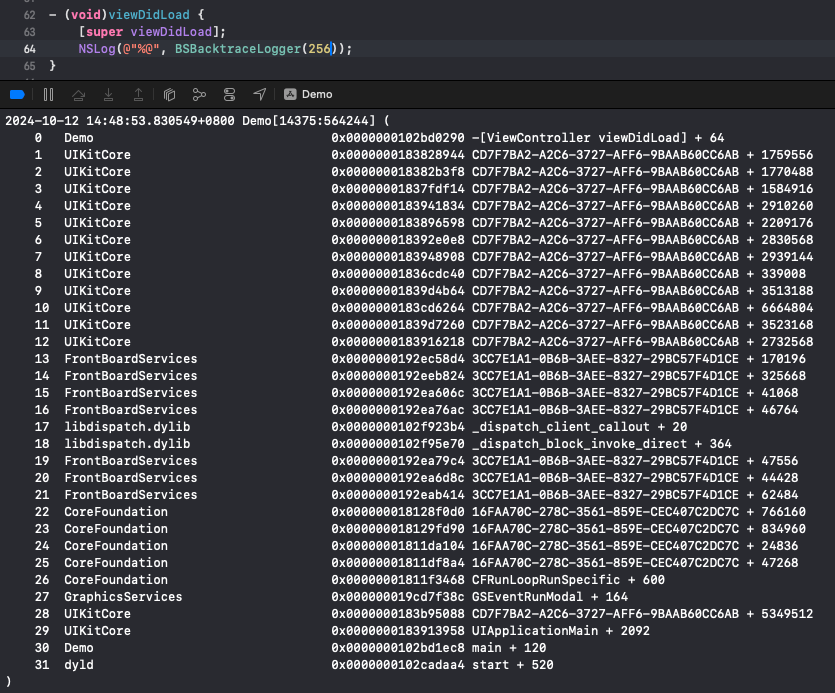Click the Step Out debug icon
This screenshot has width=835, height=693.
[138, 95]
